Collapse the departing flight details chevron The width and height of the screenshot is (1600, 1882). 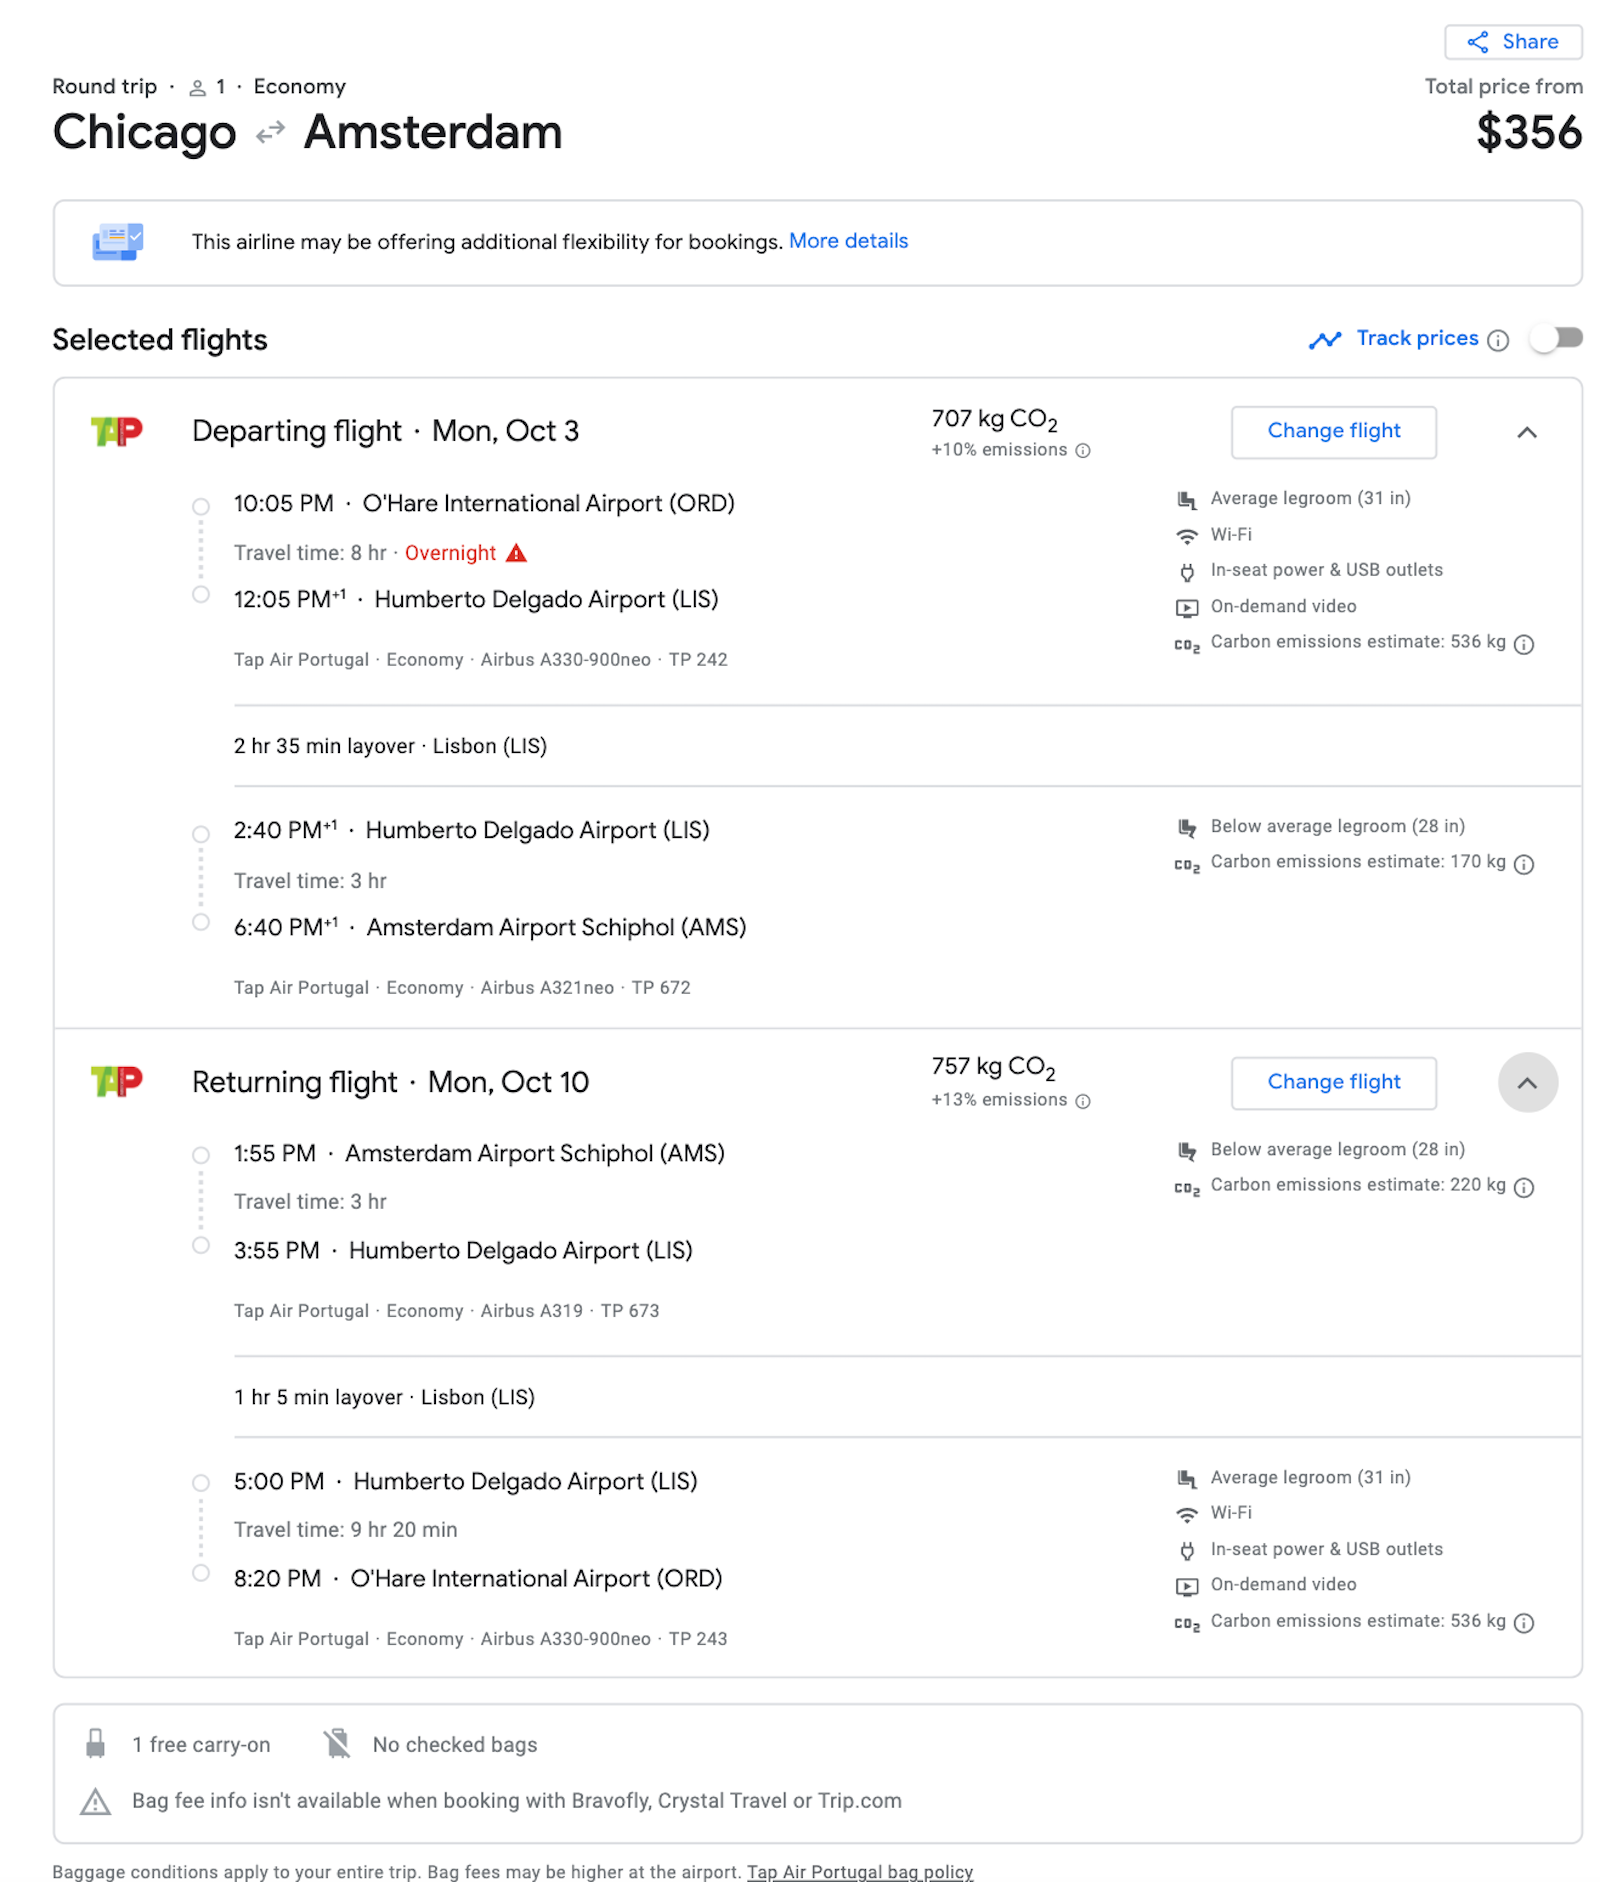pos(1527,434)
